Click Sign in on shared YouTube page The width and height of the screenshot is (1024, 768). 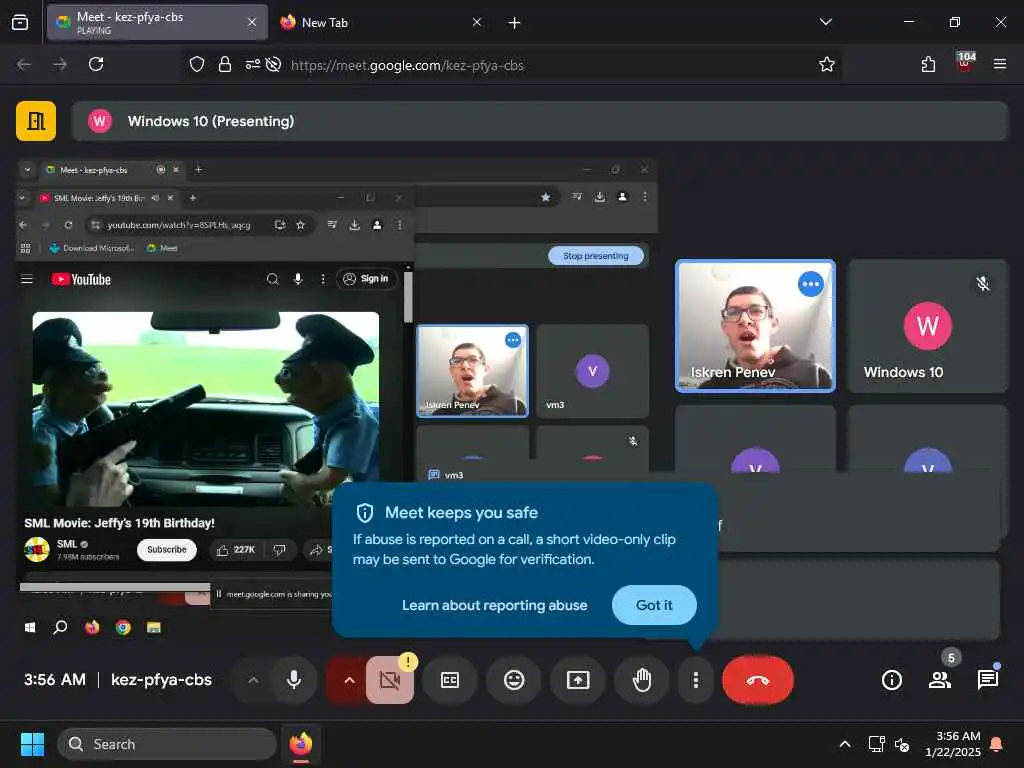point(366,279)
